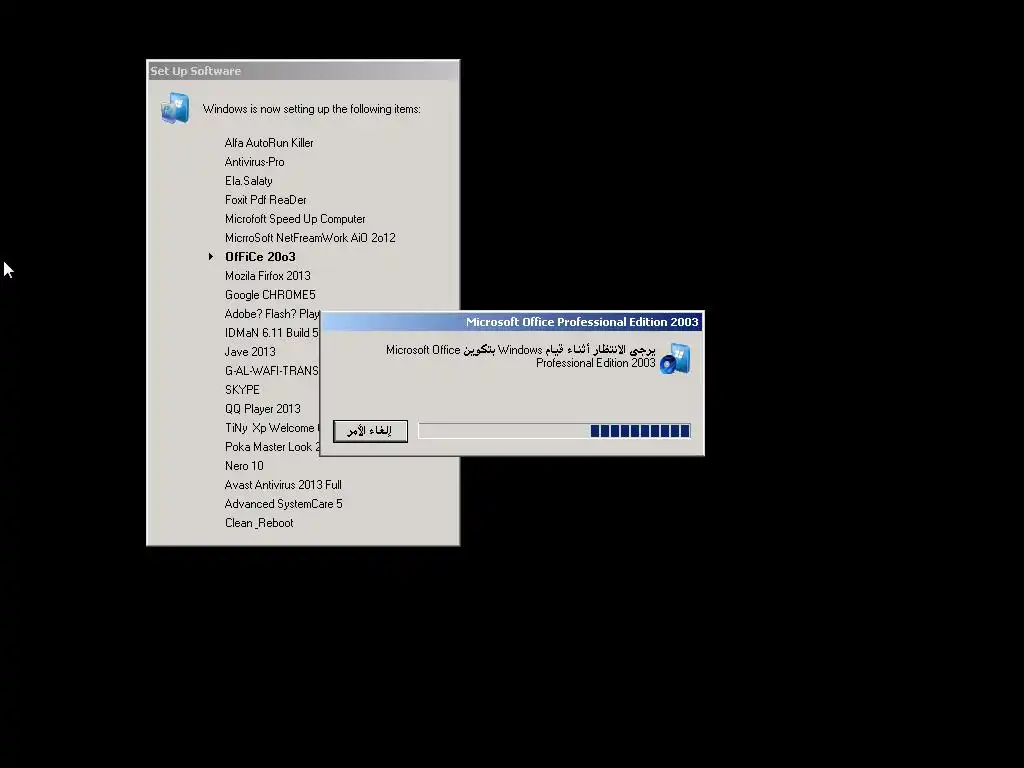The height and width of the screenshot is (768, 1024).
Task: Select Poka Master Look entry
Action: [x=272, y=447]
